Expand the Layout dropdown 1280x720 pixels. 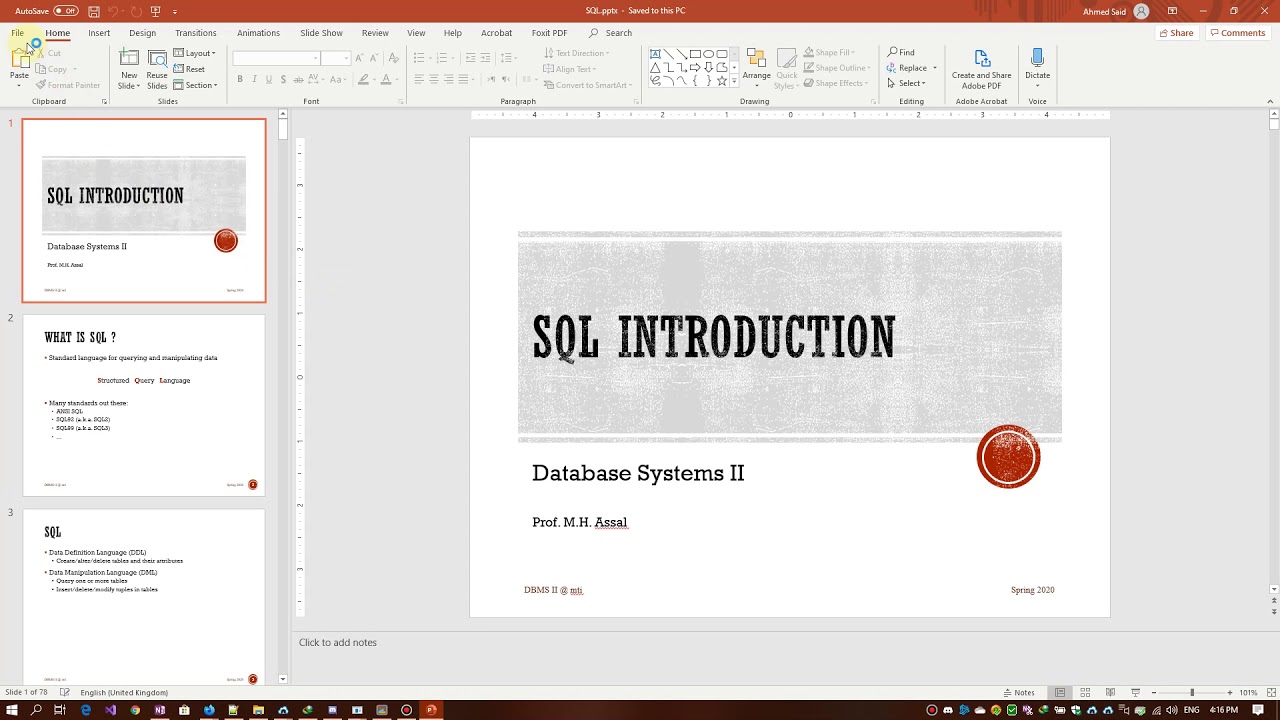pos(194,53)
